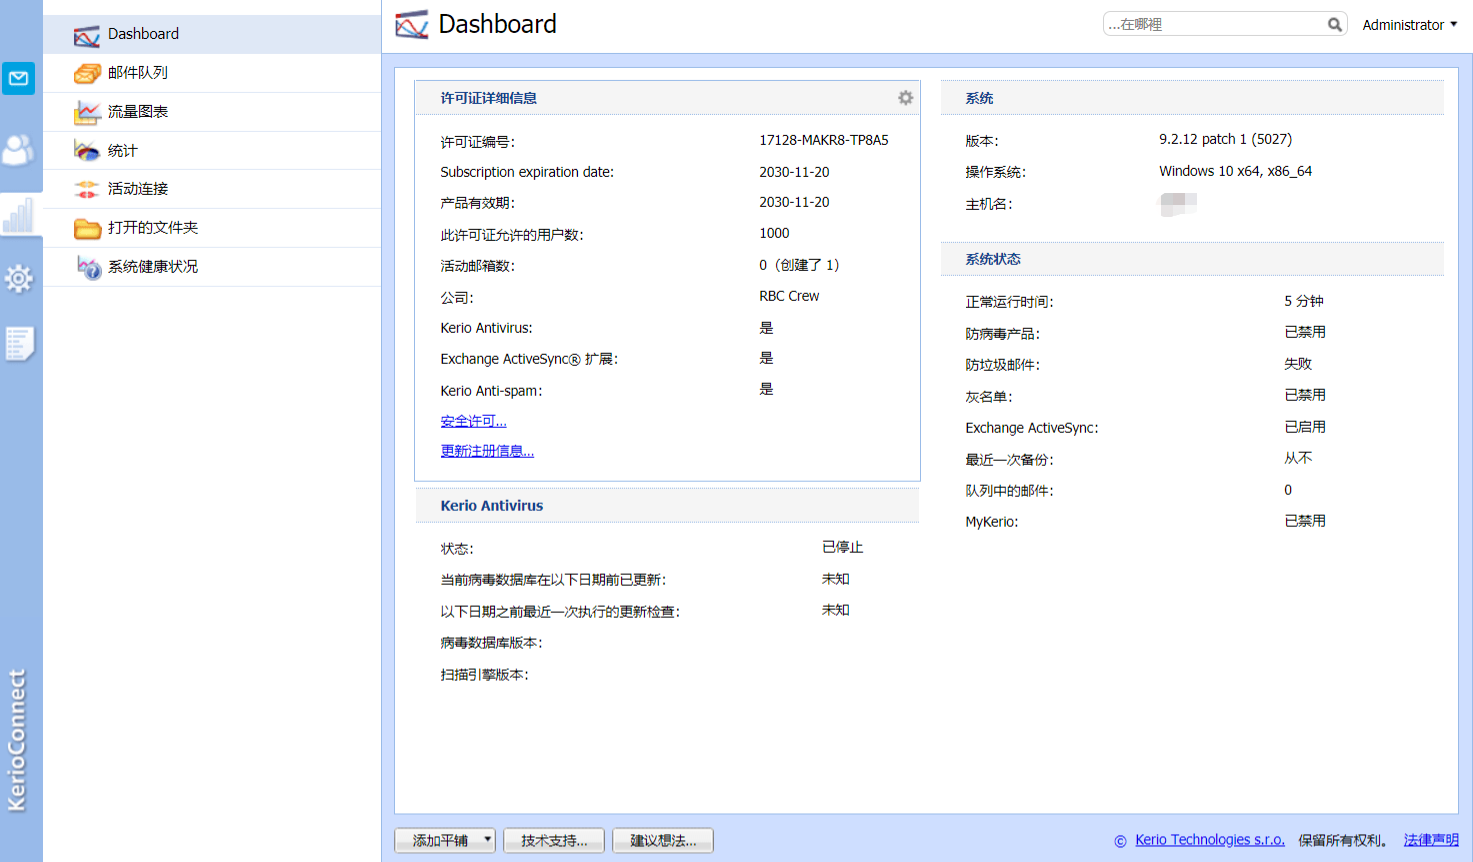
Task: Select 系统健康状况 in the navigation list
Action: point(212,267)
